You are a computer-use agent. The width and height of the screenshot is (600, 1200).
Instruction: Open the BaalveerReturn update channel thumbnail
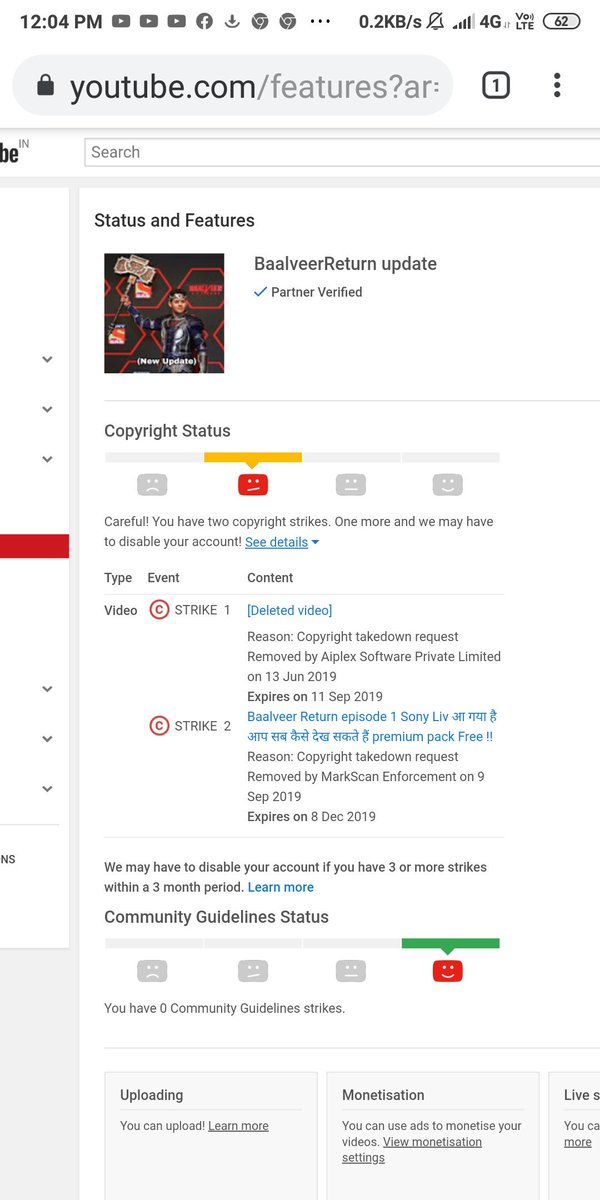tap(164, 313)
